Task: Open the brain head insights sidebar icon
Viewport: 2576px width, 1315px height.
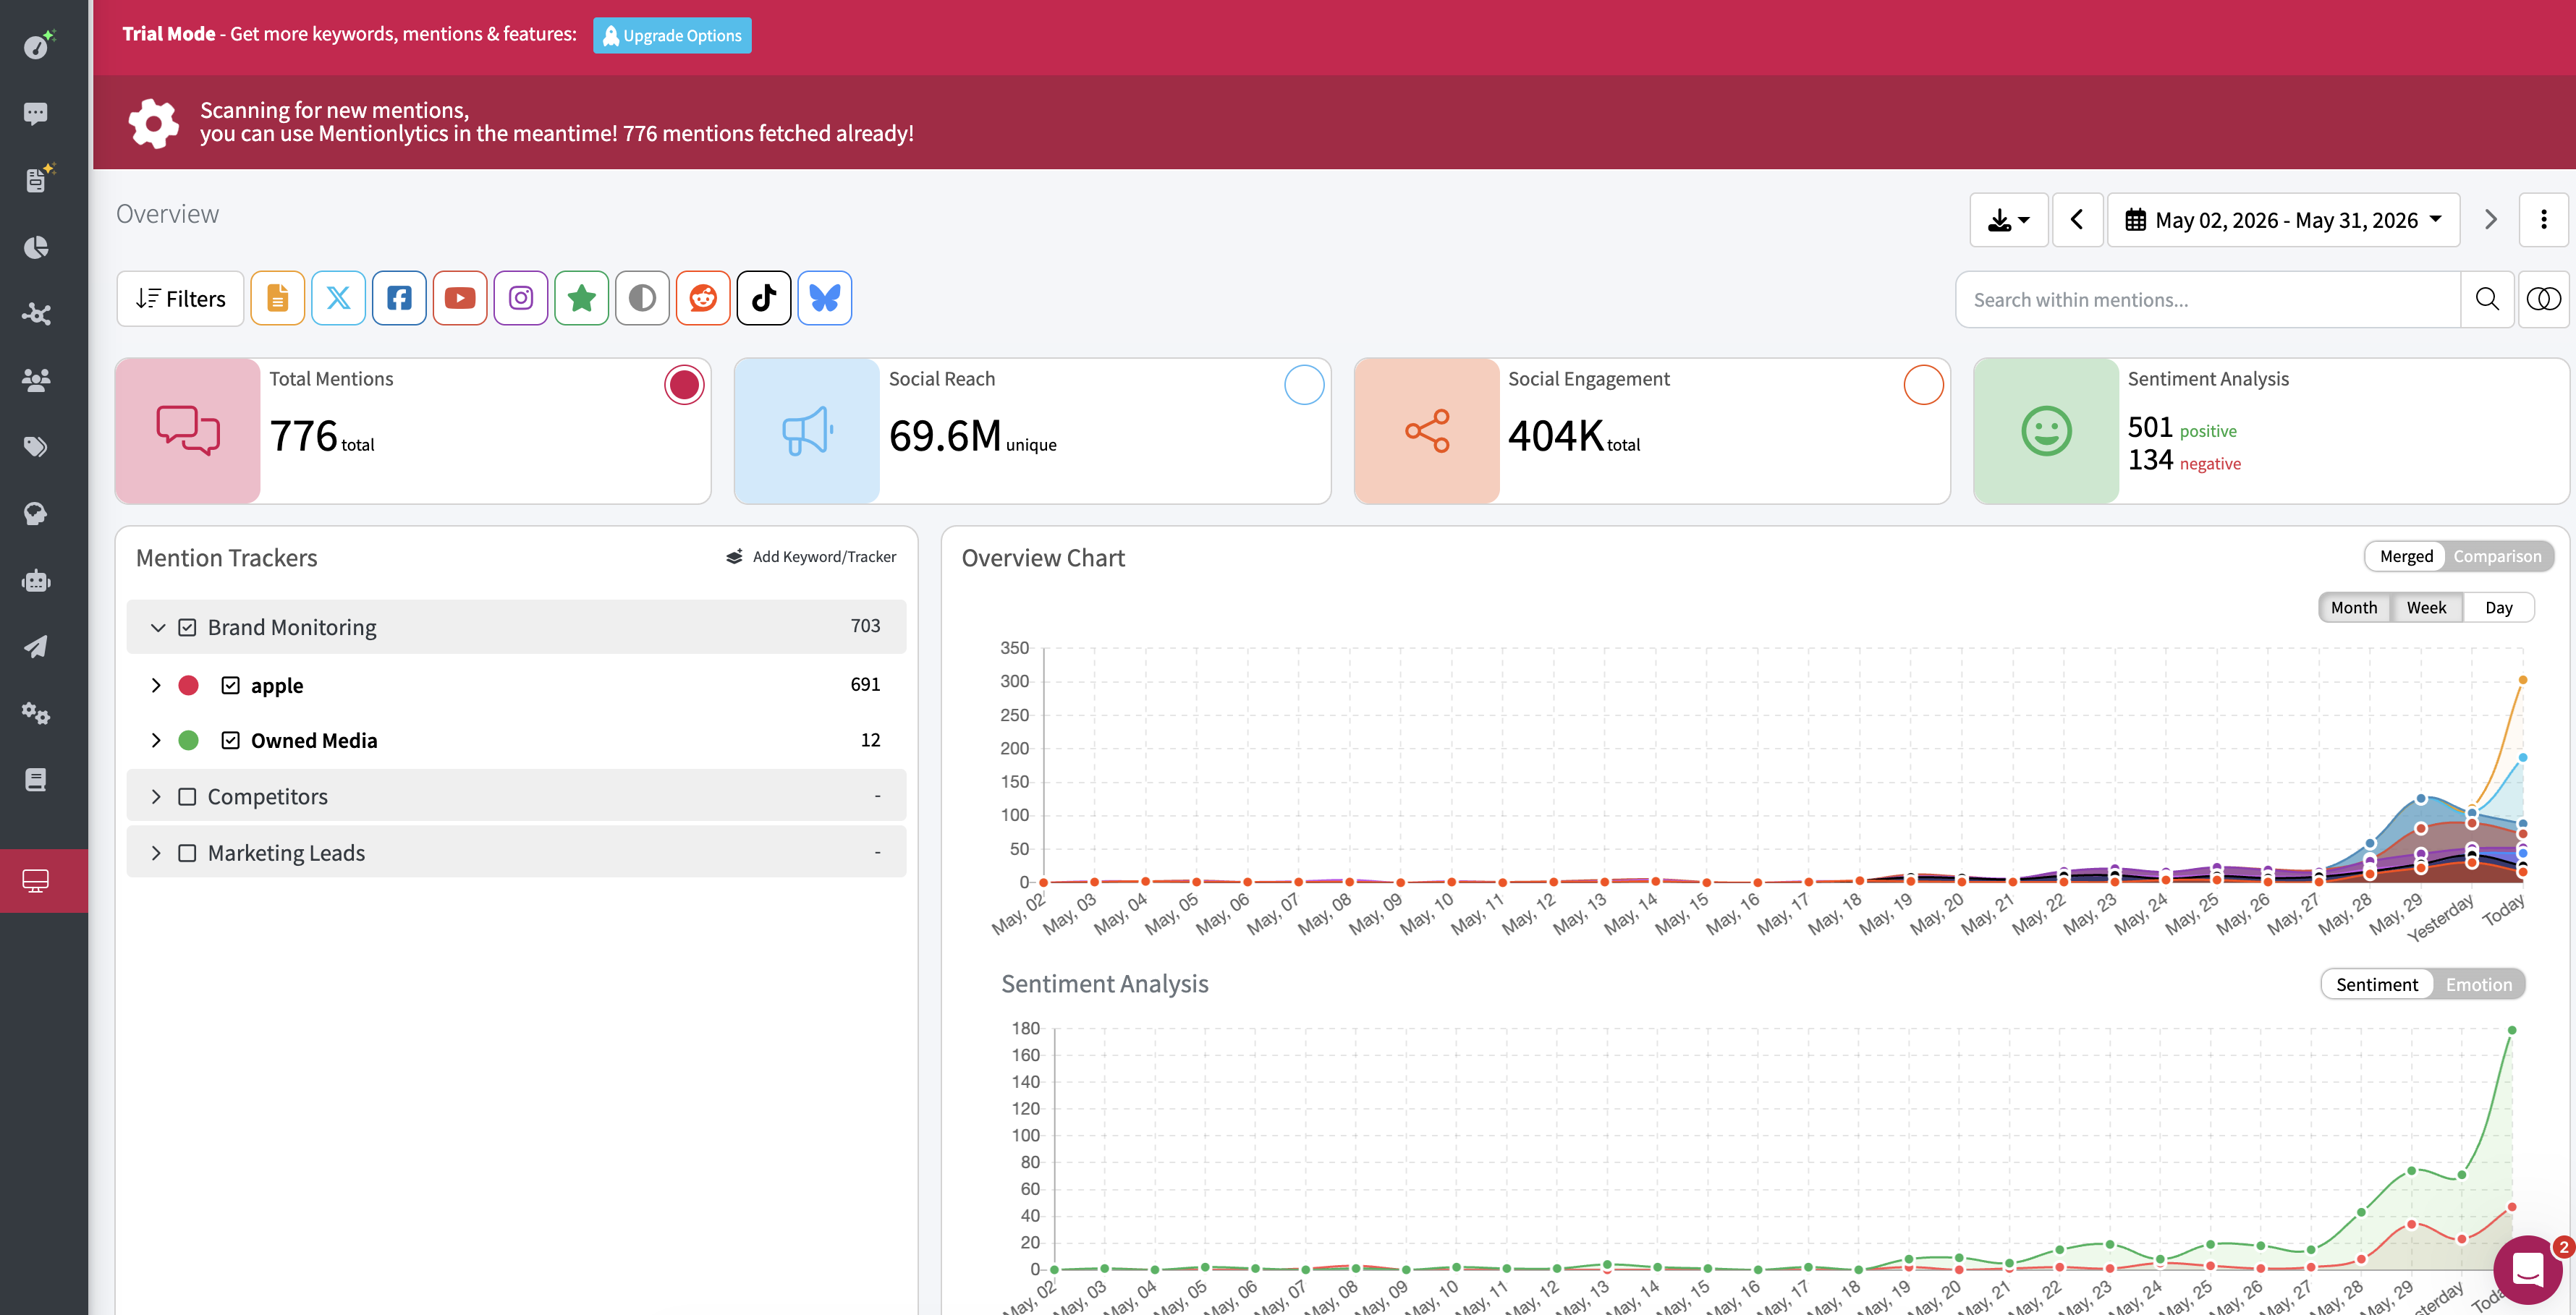Action: click(36, 514)
